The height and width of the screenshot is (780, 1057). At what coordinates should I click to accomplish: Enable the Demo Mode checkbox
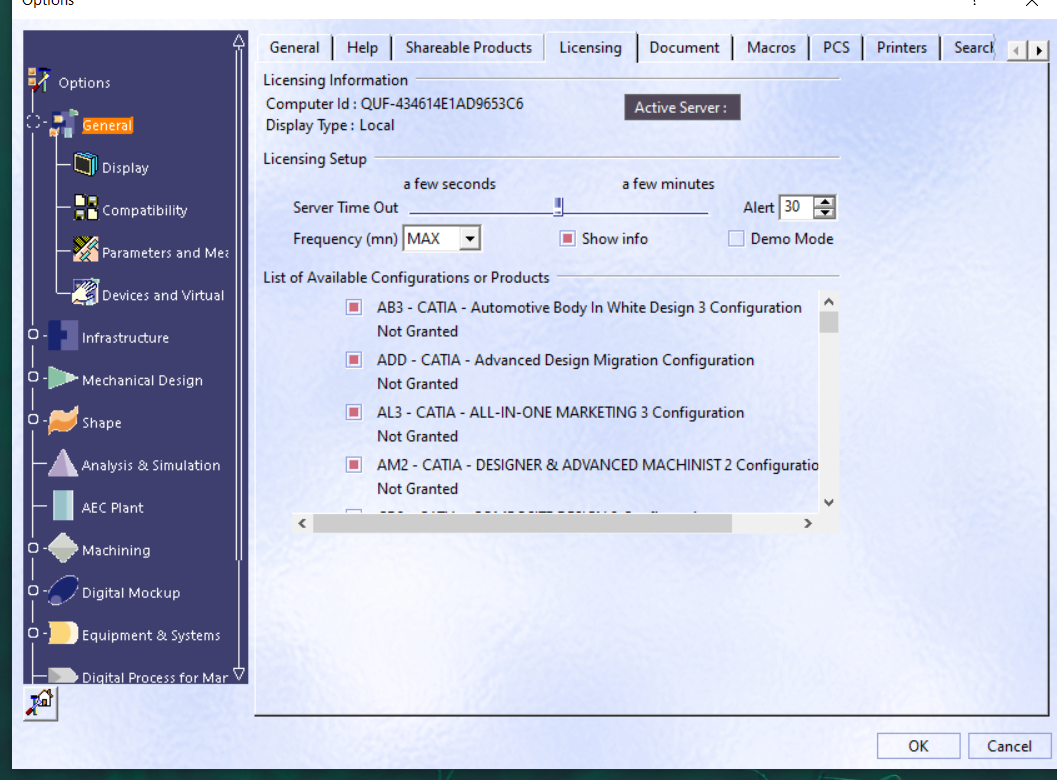[x=736, y=239]
